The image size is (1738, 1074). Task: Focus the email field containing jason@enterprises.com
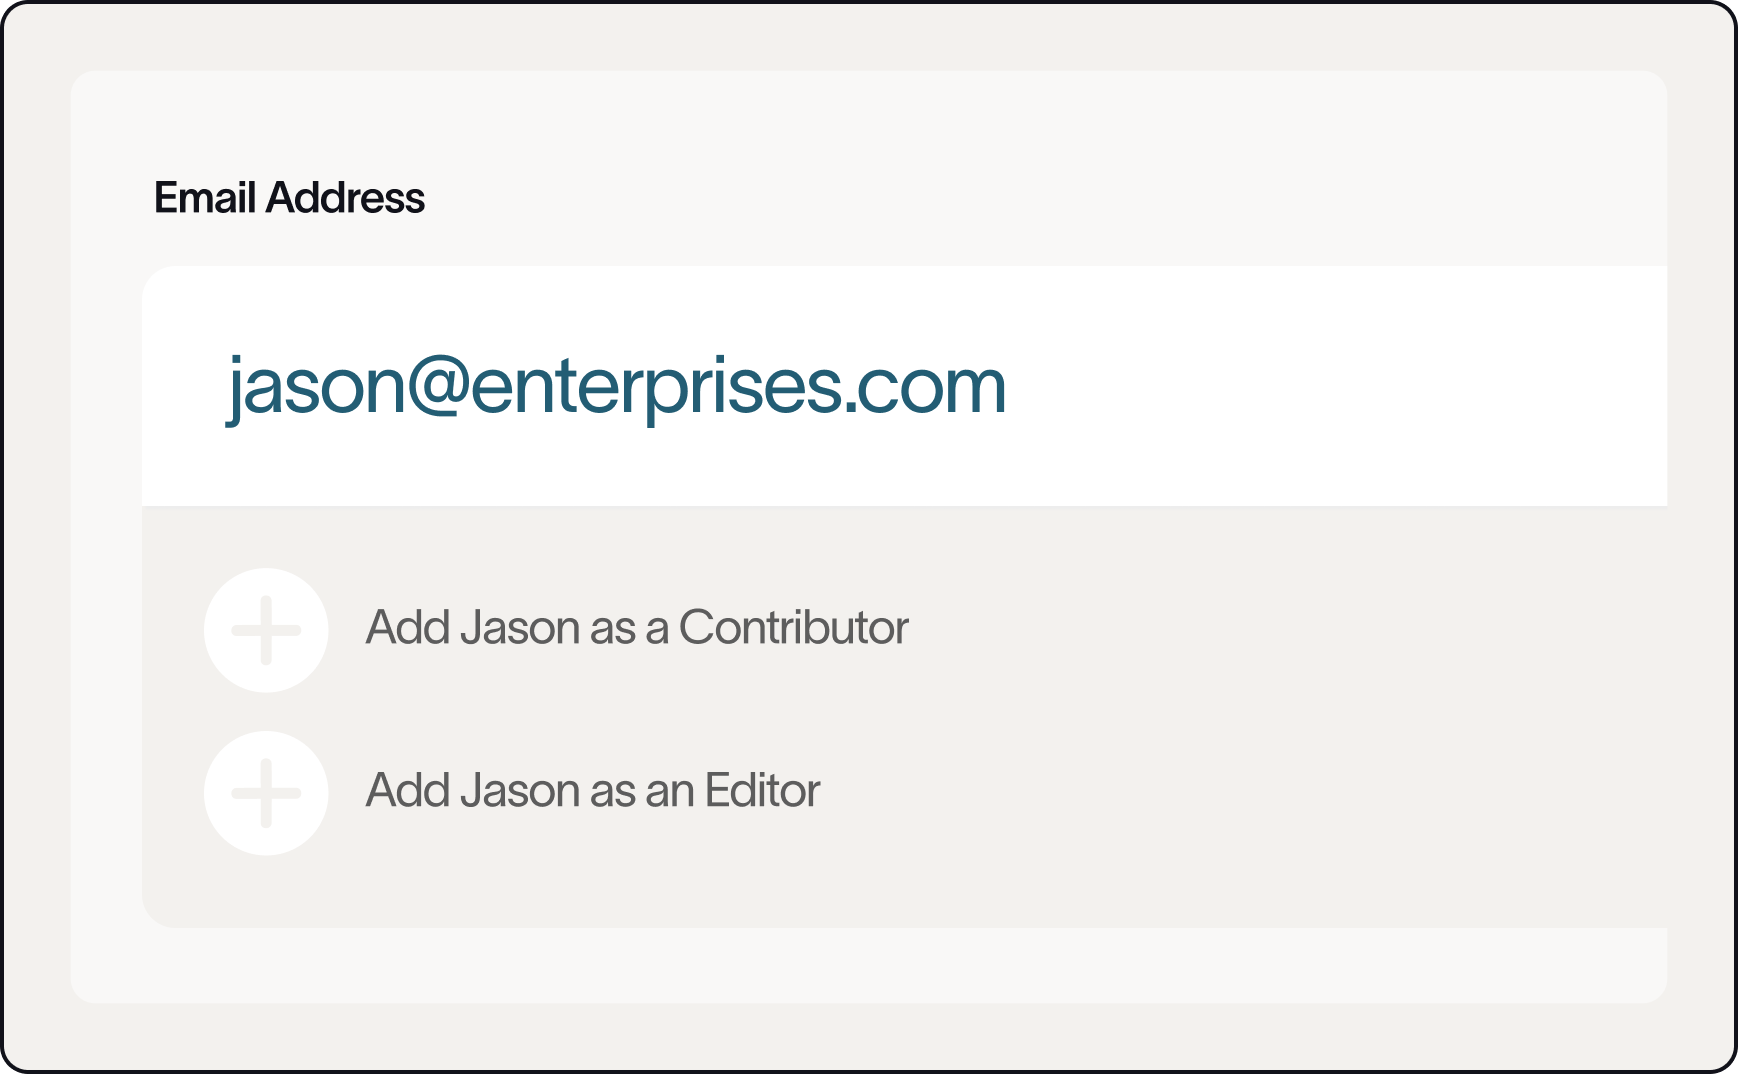click(x=616, y=386)
